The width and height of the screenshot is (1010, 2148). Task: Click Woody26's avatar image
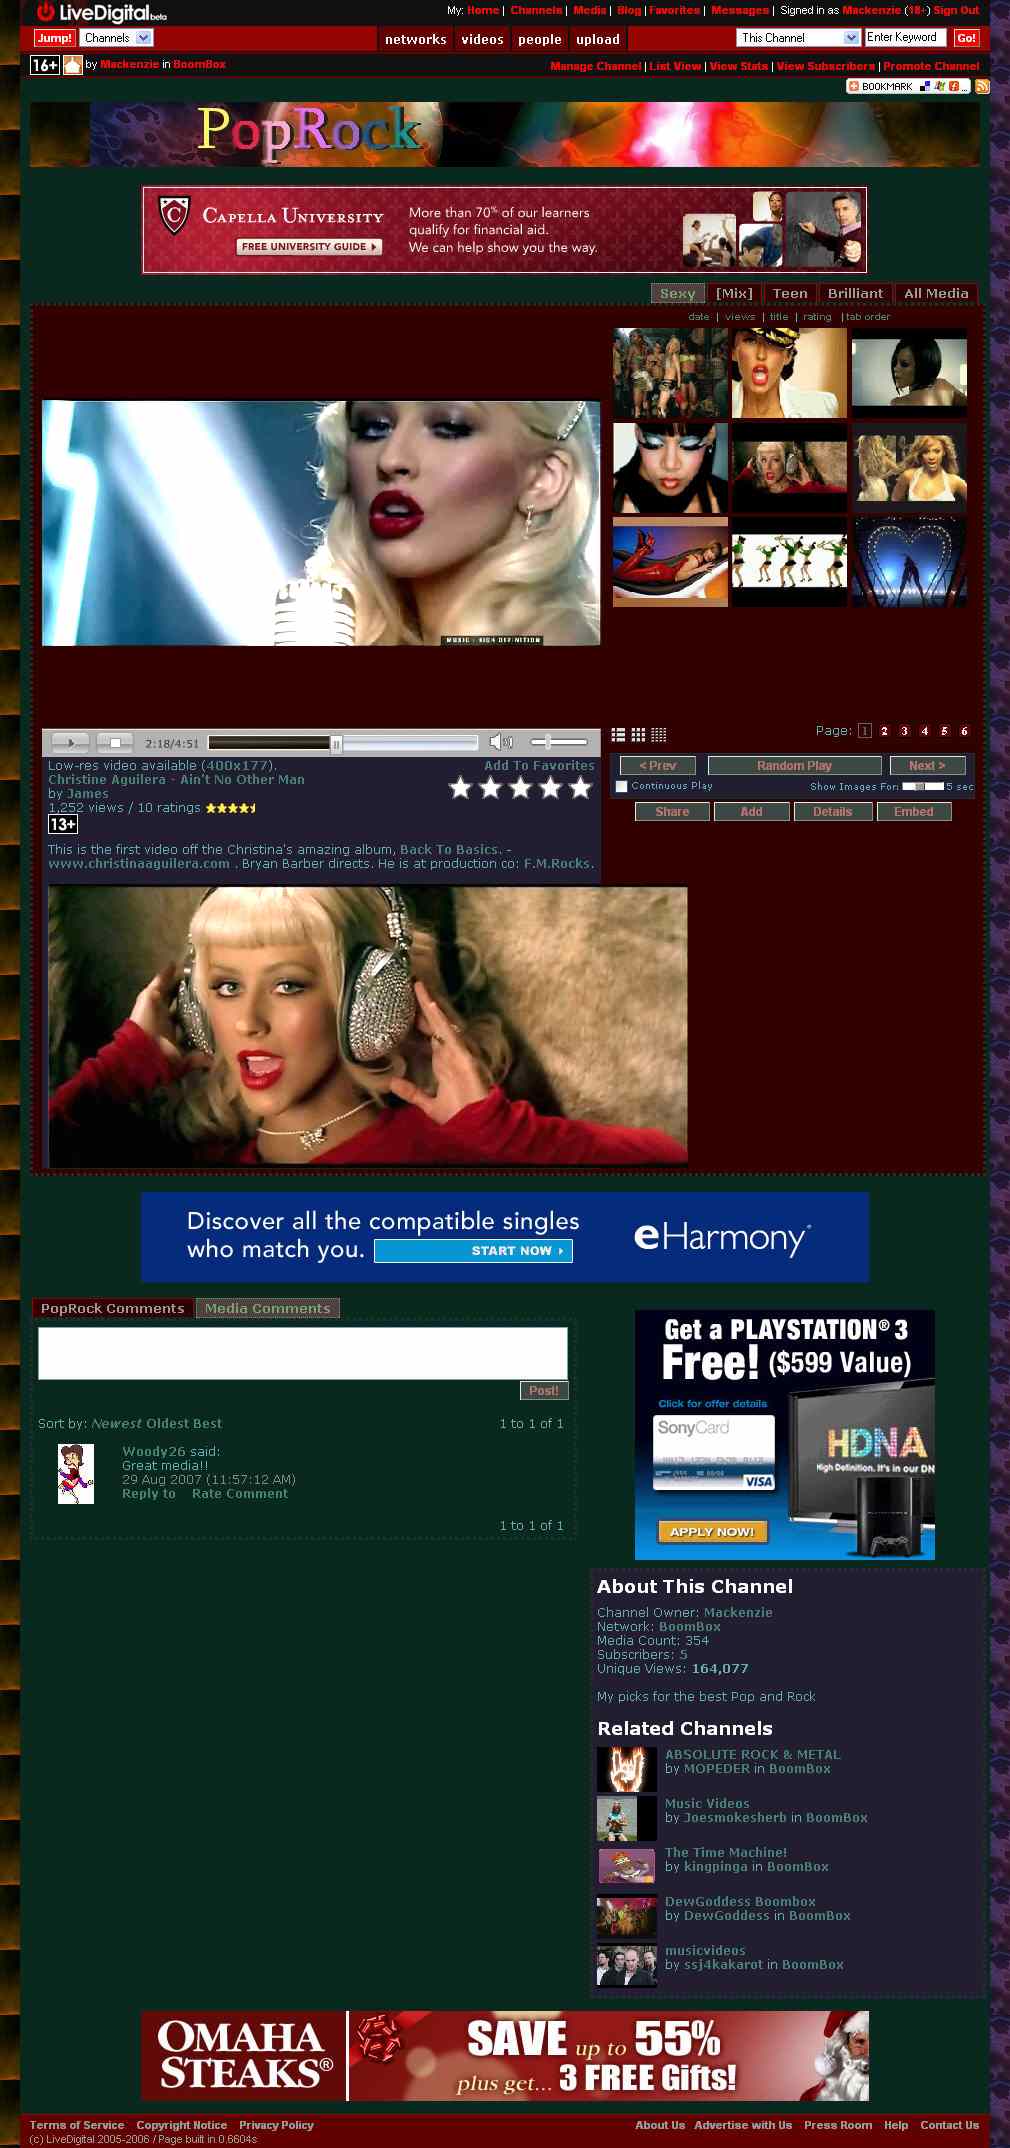[76, 1474]
